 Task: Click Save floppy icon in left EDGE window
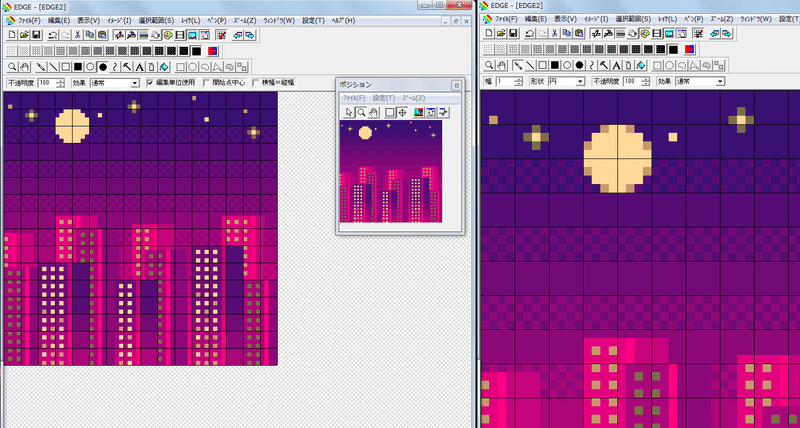point(36,34)
